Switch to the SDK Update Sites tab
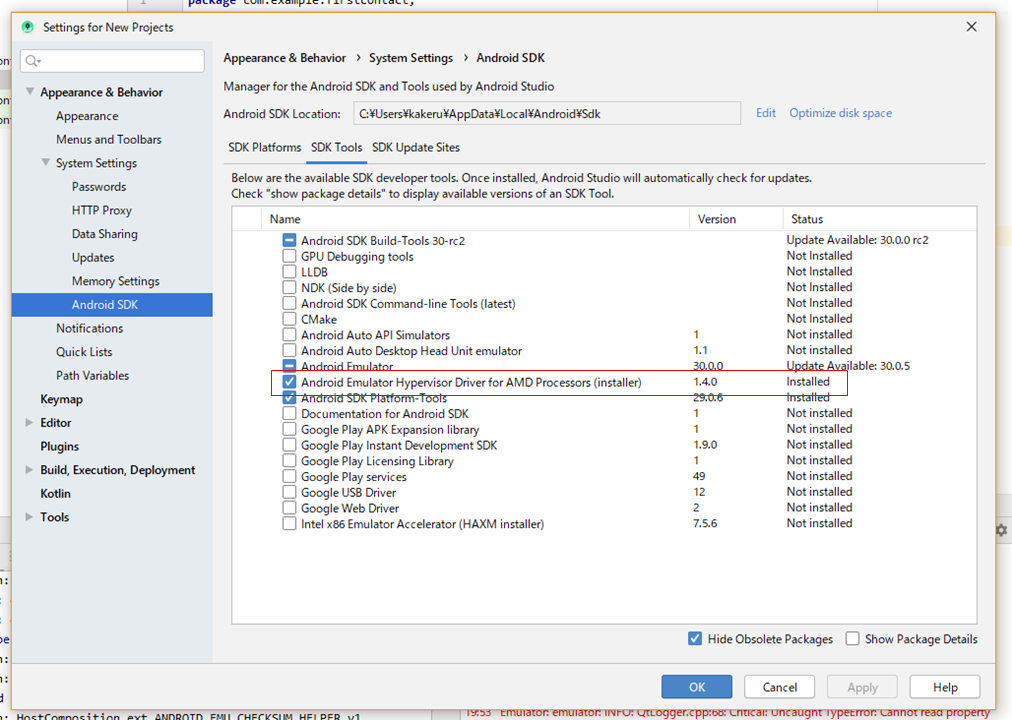 416,147
